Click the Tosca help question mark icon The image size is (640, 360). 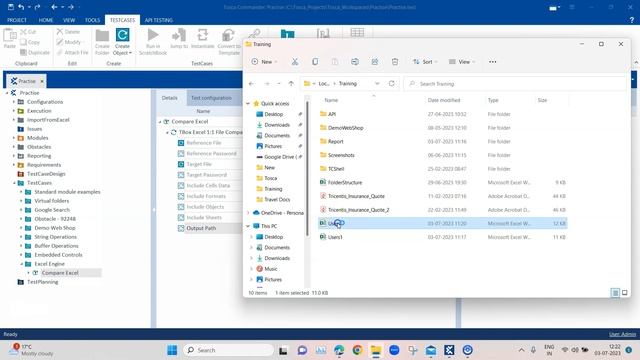(x=631, y=20)
